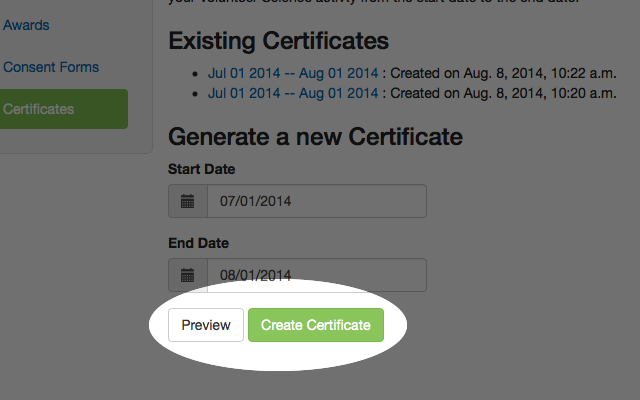This screenshot has height=400, width=640.
Task: Click the Preview button
Action: click(206, 325)
